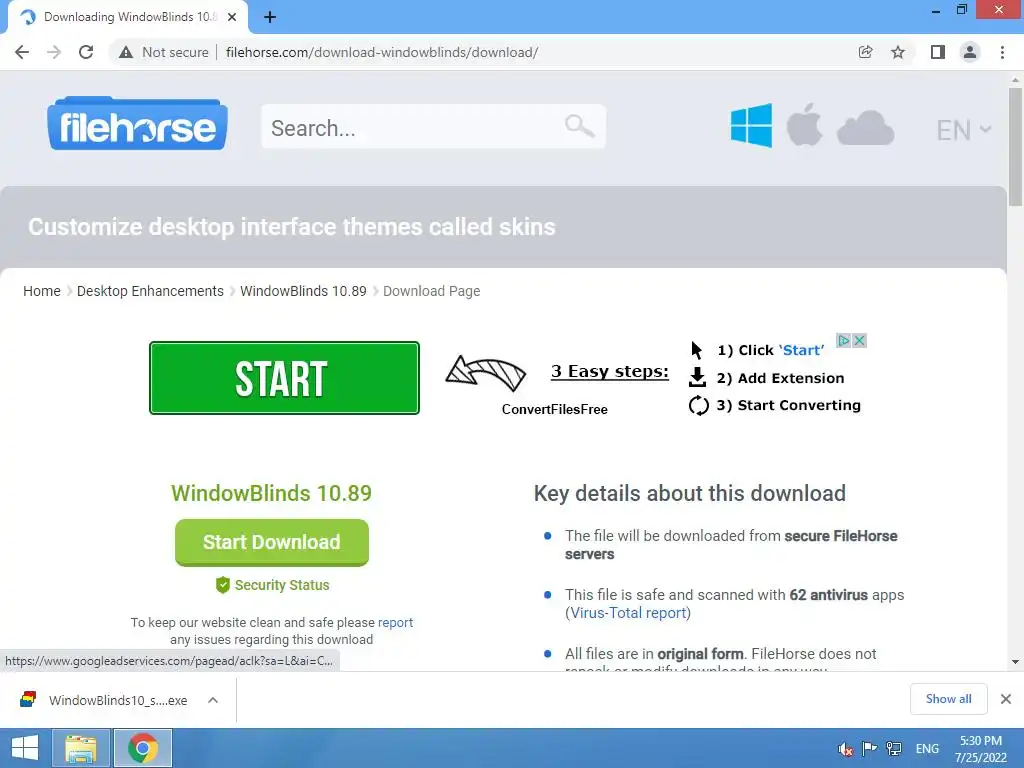Open the Windows Start button

tap(25, 748)
